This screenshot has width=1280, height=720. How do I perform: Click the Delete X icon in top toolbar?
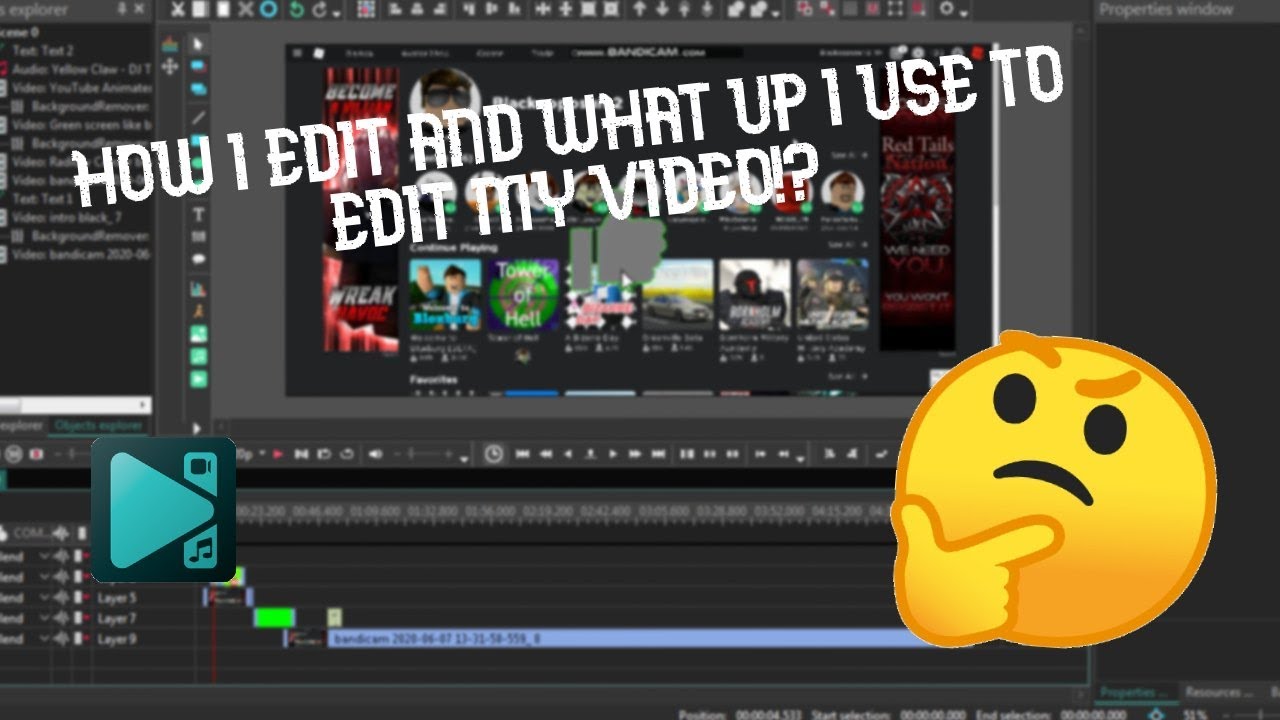245,10
